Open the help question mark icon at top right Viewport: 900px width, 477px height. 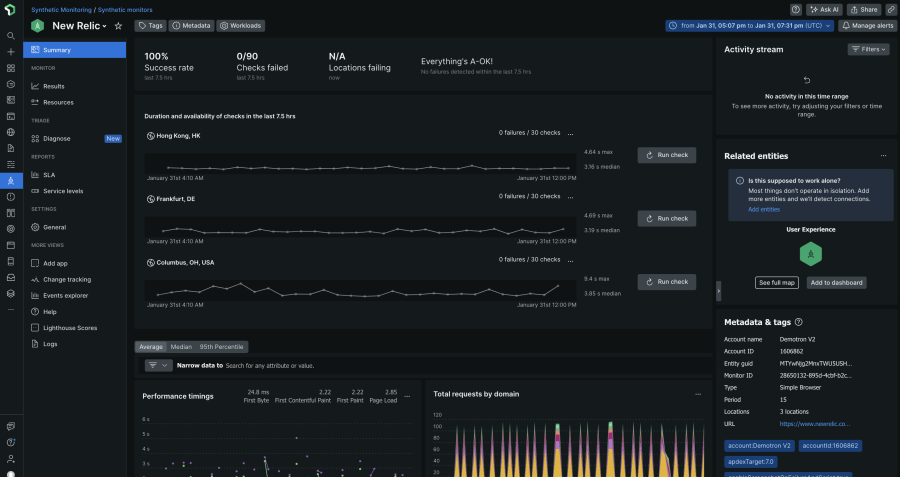coord(796,9)
